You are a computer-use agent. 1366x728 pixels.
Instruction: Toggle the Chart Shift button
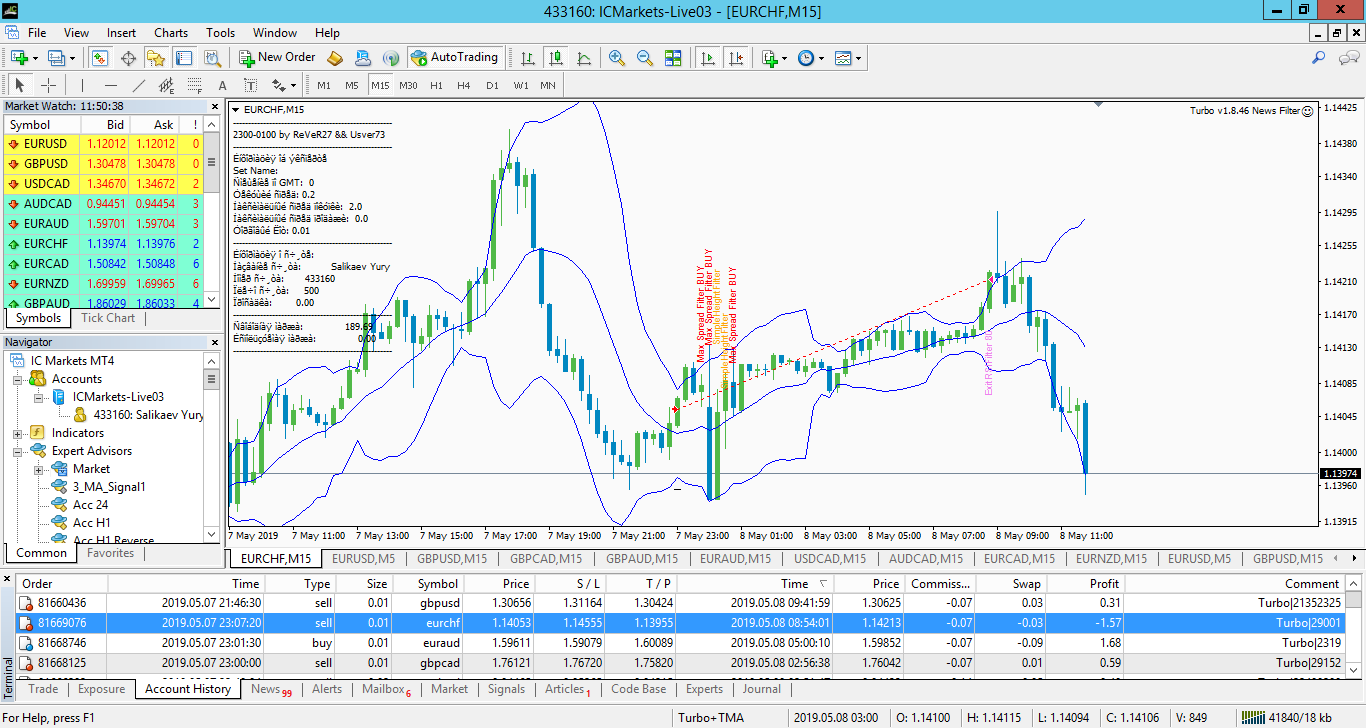click(736, 58)
